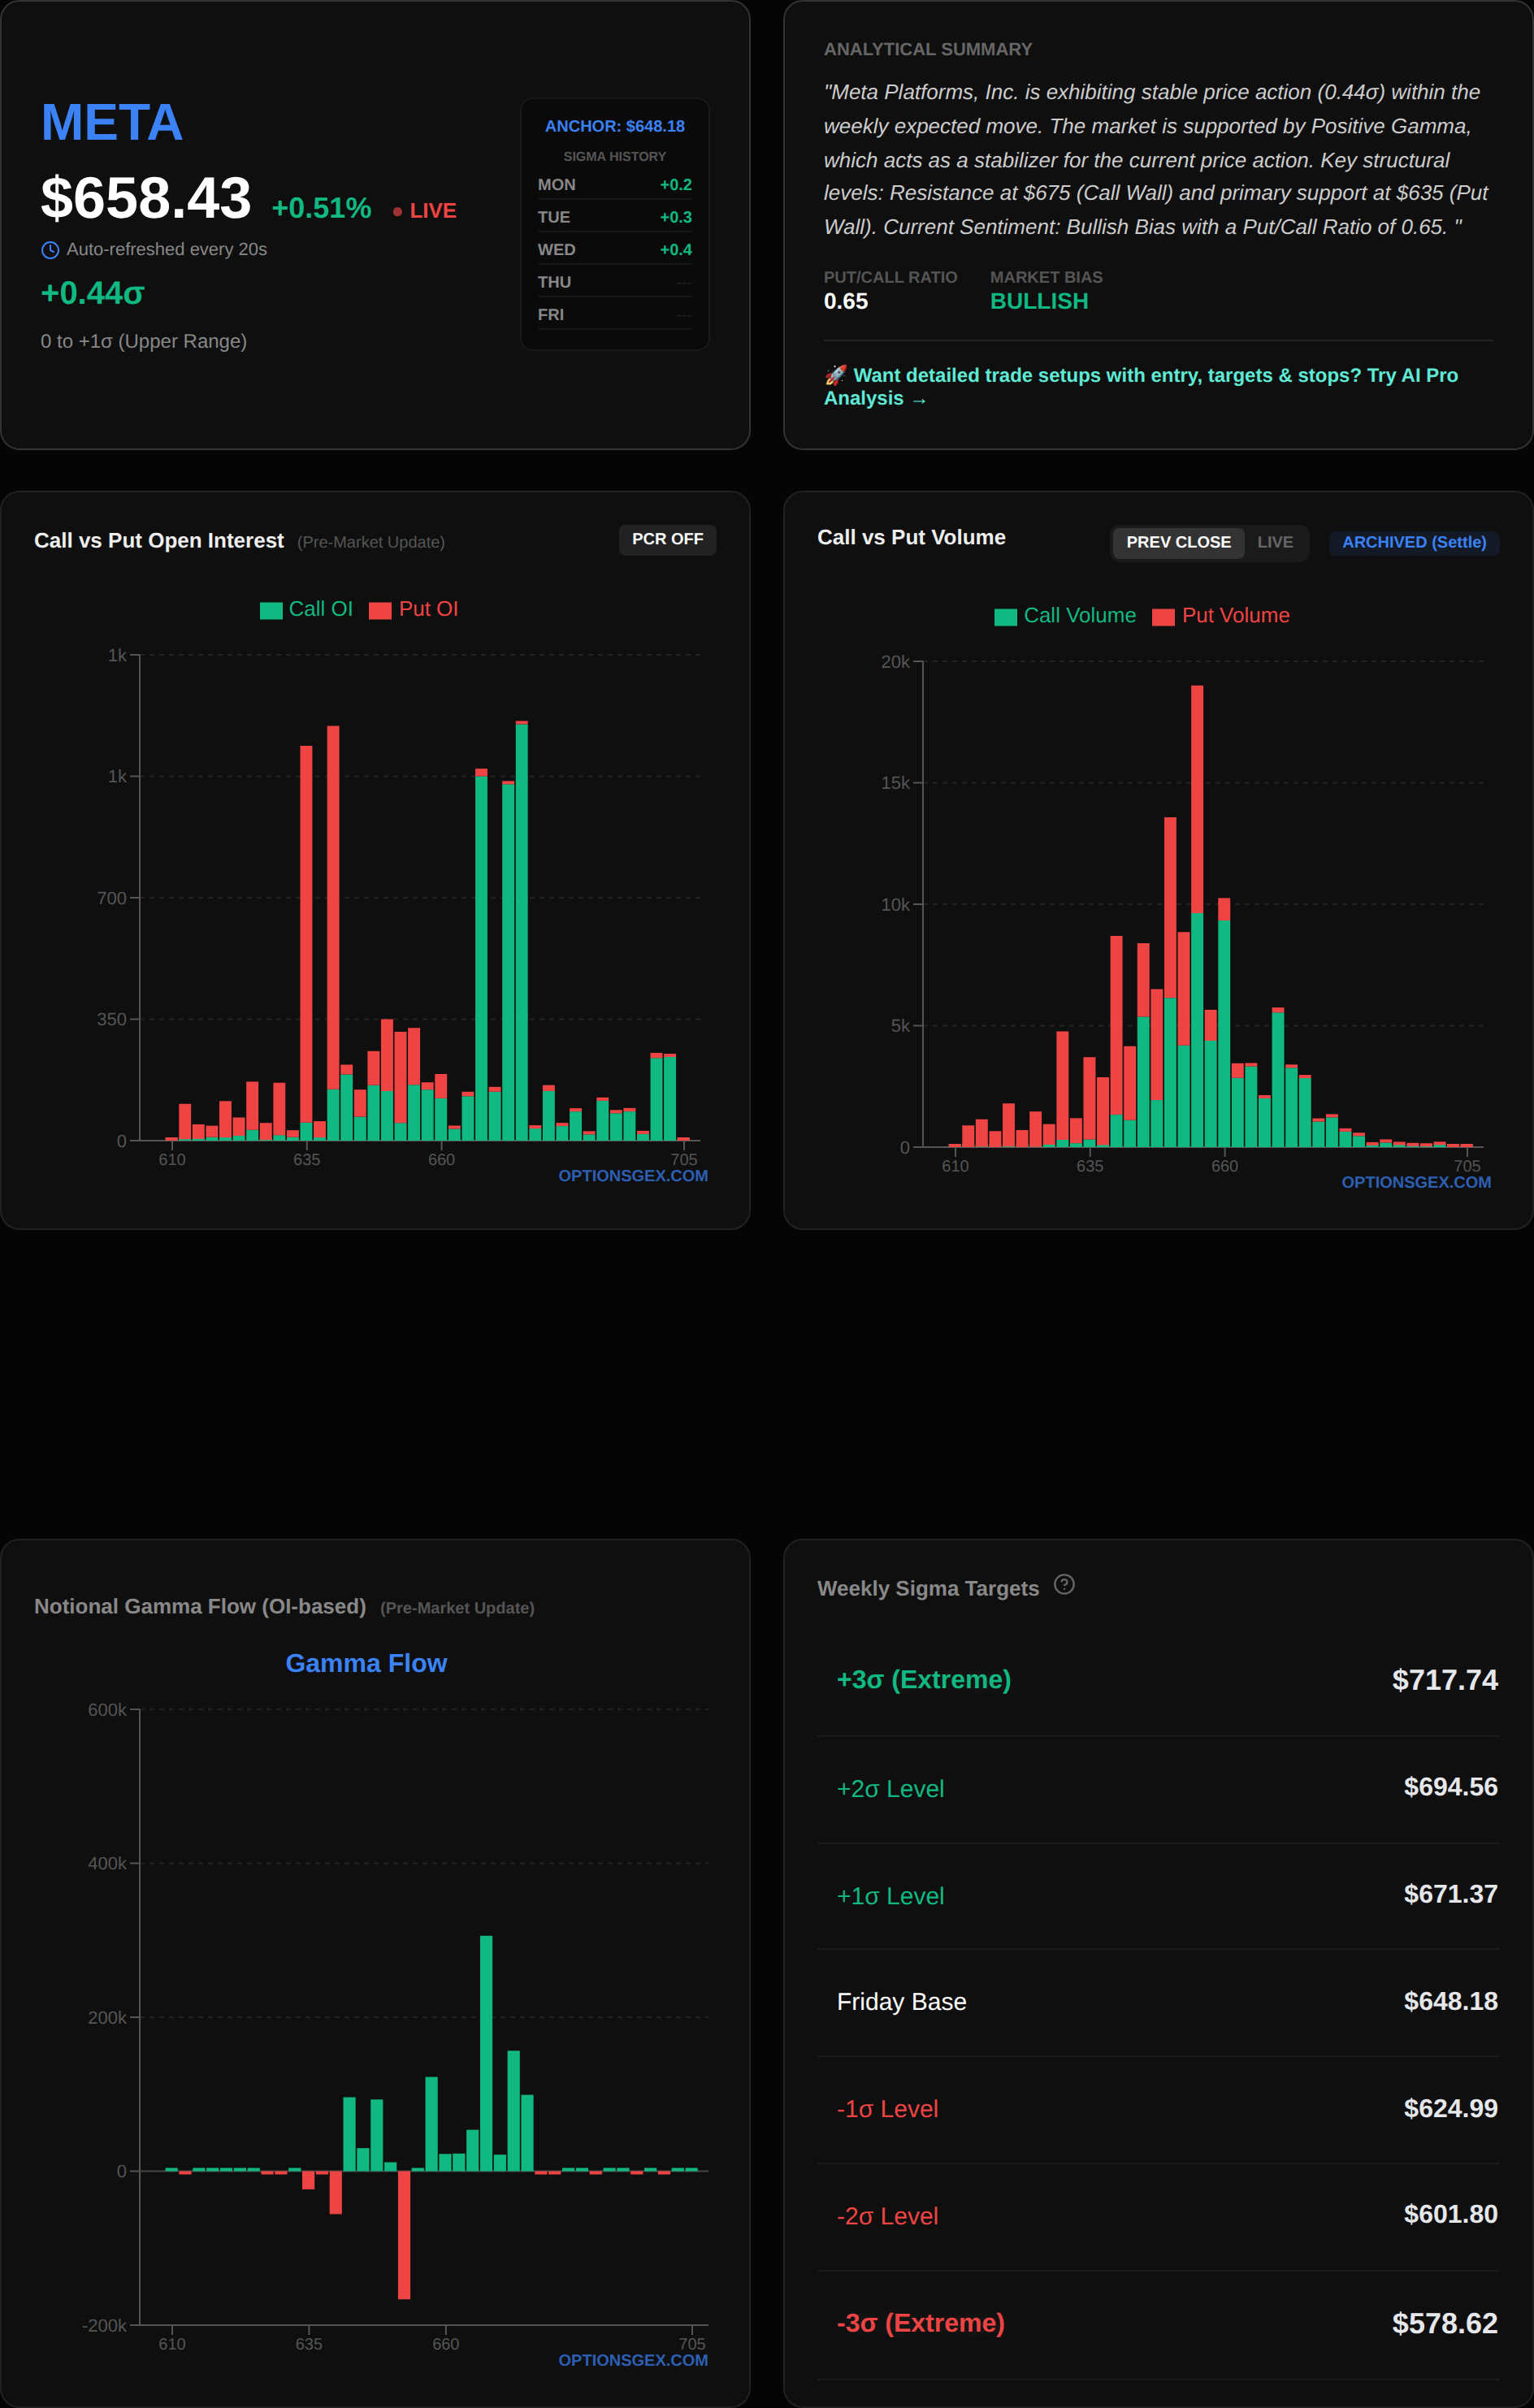Screen dimensions: 1534x2408
Task: Toggle Call OI legend green swatch
Action: [x=271, y=610]
